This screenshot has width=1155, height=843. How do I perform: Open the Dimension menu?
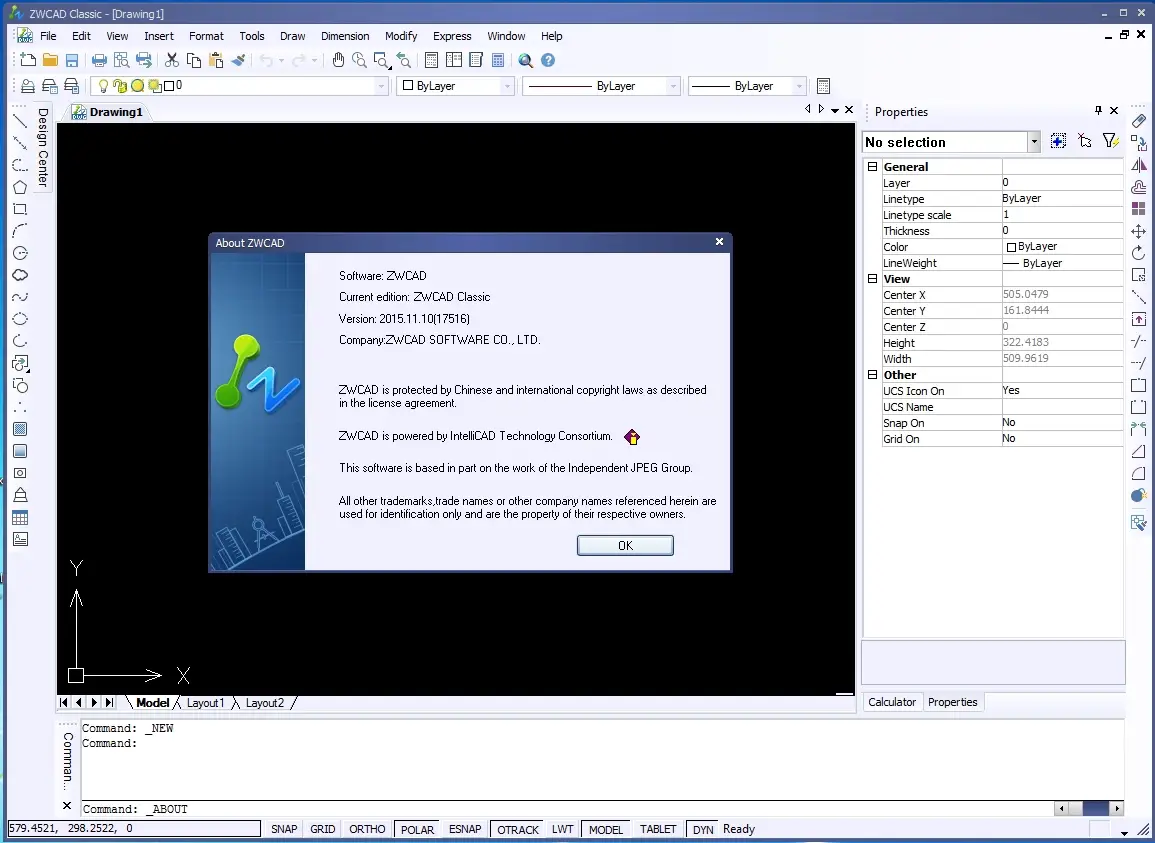tap(345, 35)
